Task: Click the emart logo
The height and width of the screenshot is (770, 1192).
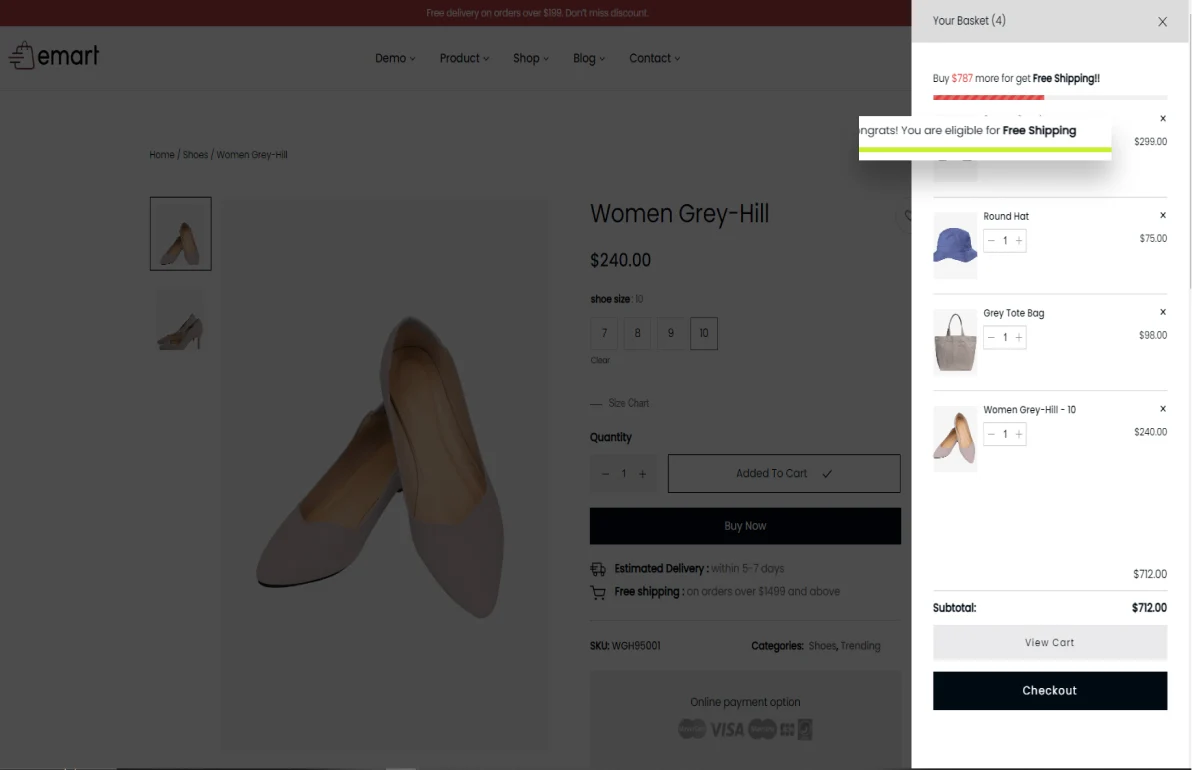Action: point(54,56)
